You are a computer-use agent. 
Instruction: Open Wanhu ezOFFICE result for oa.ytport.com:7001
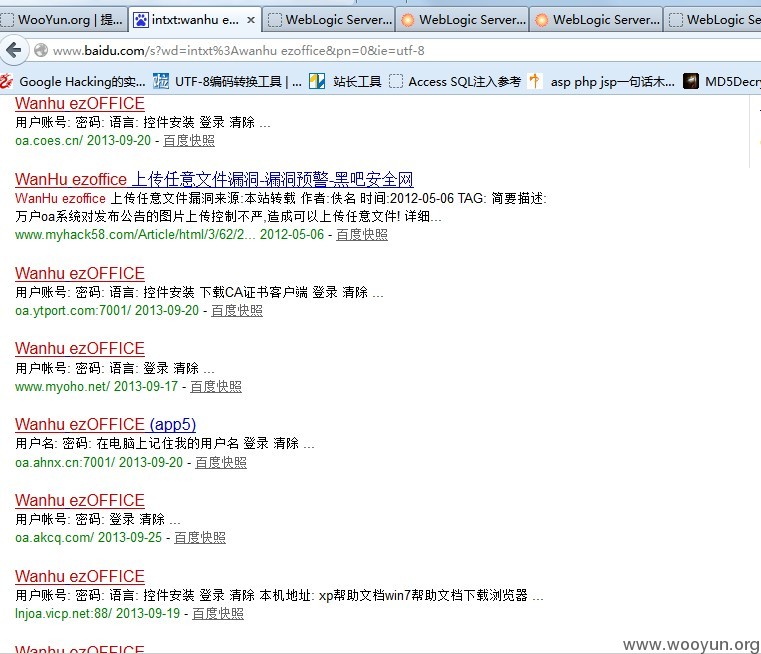80,273
